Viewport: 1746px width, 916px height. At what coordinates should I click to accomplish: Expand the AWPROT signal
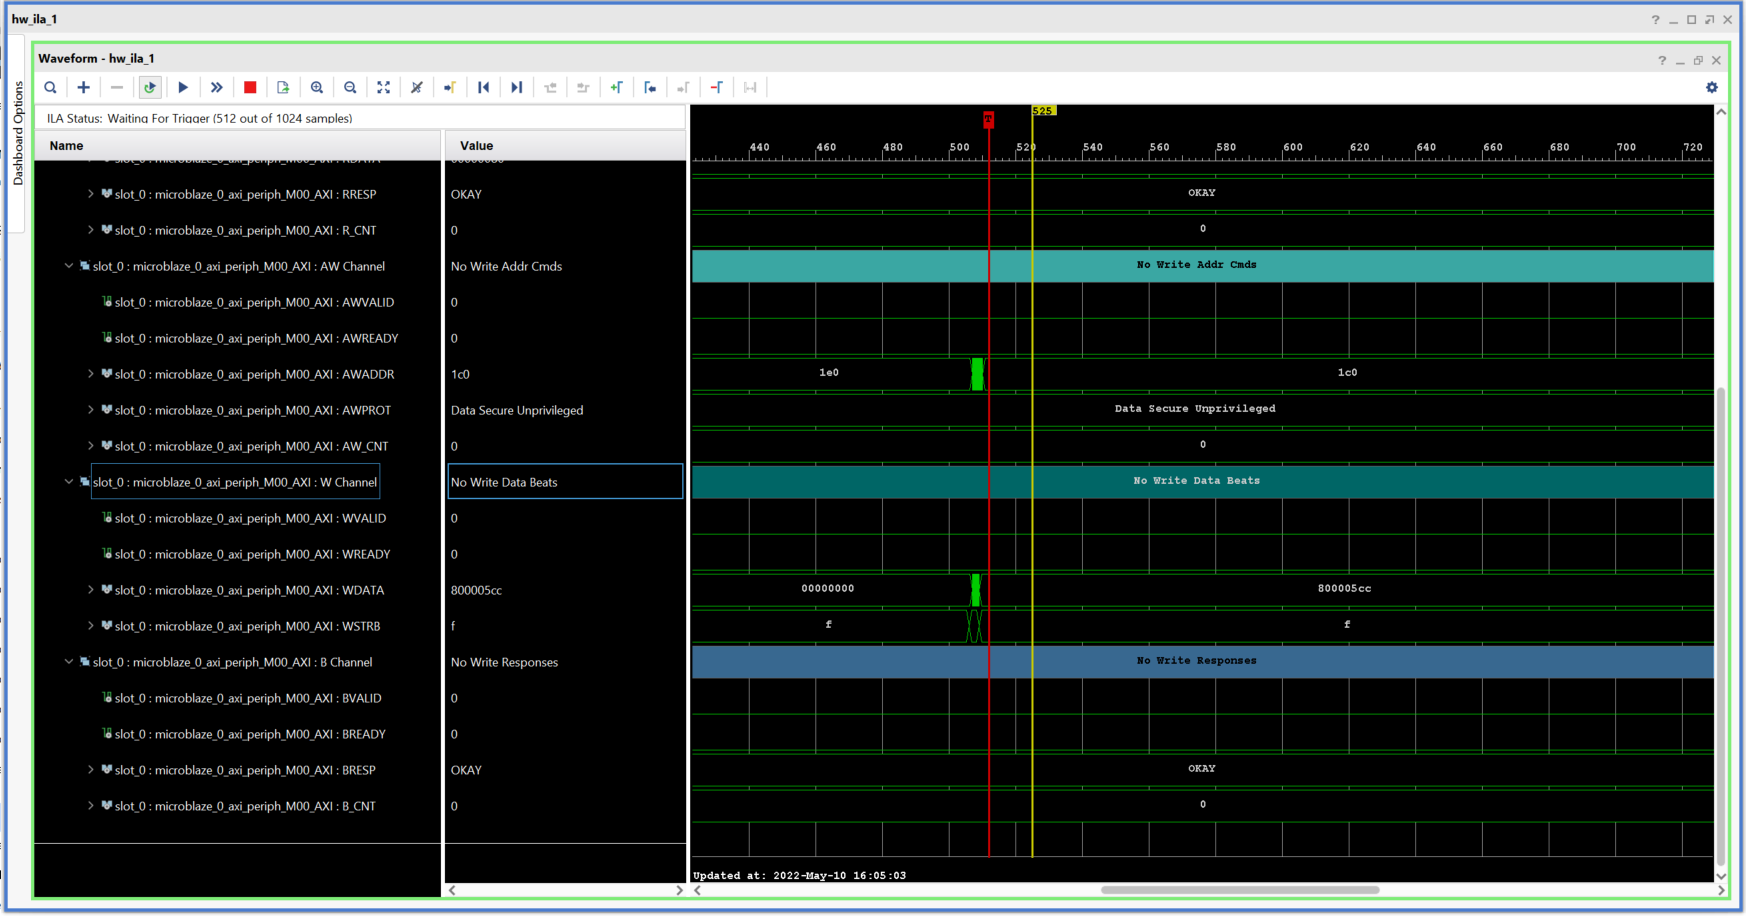[91, 410]
